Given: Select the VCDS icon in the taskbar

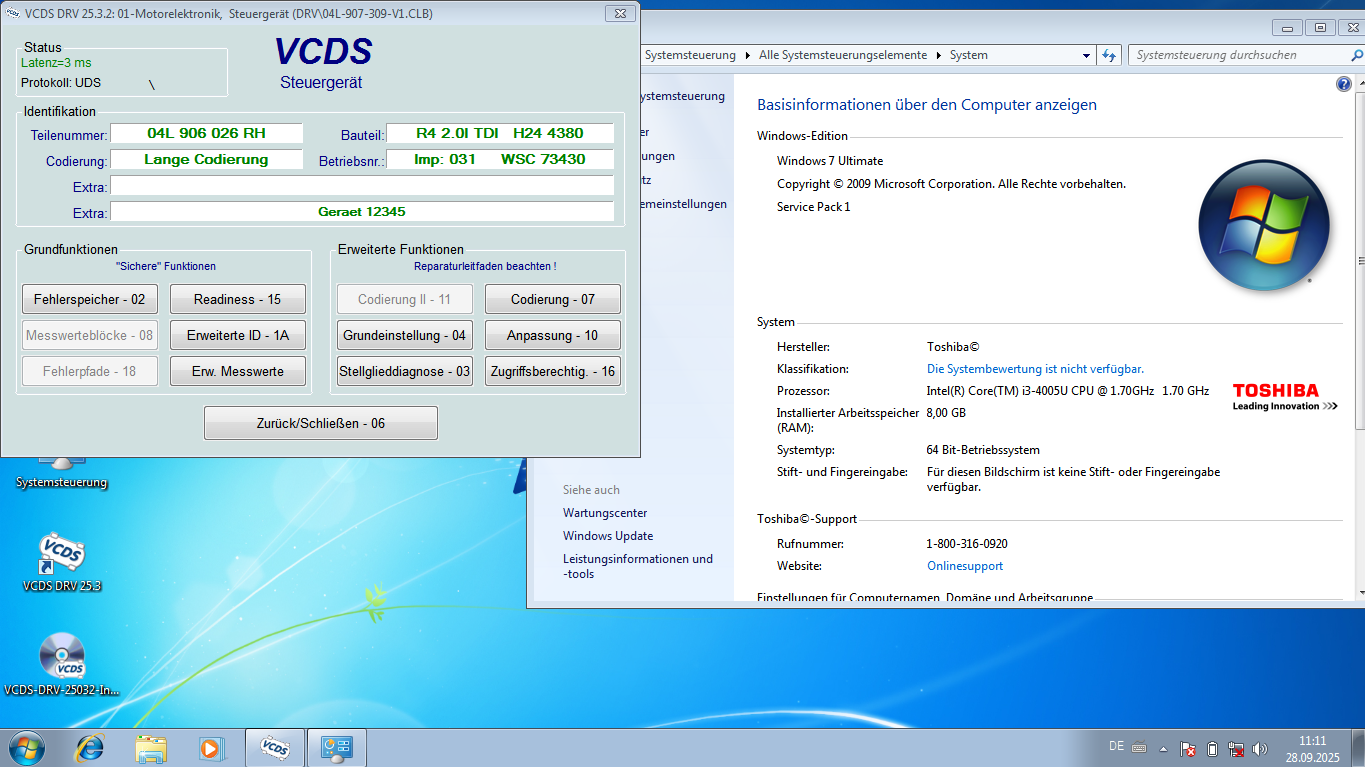Looking at the screenshot, I should click(275, 748).
